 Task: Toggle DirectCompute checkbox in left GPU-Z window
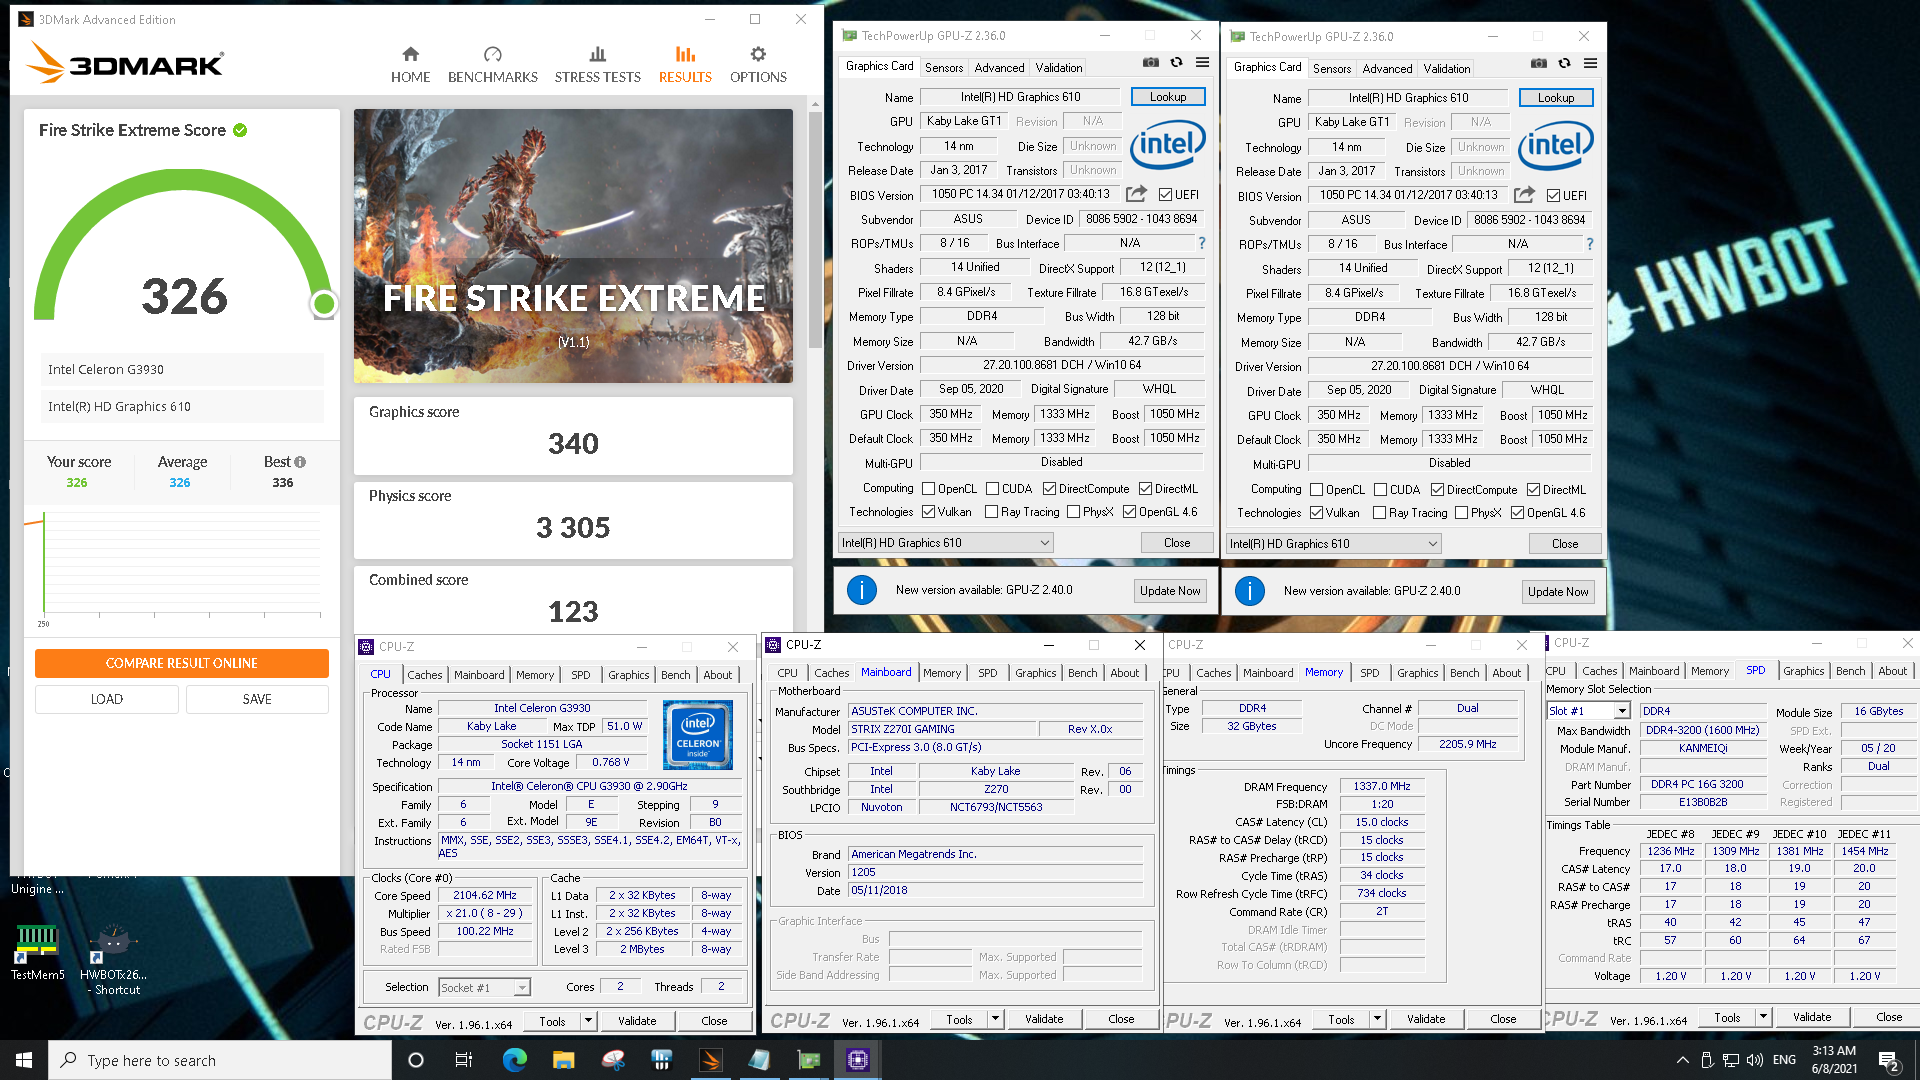[x=1049, y=489]
